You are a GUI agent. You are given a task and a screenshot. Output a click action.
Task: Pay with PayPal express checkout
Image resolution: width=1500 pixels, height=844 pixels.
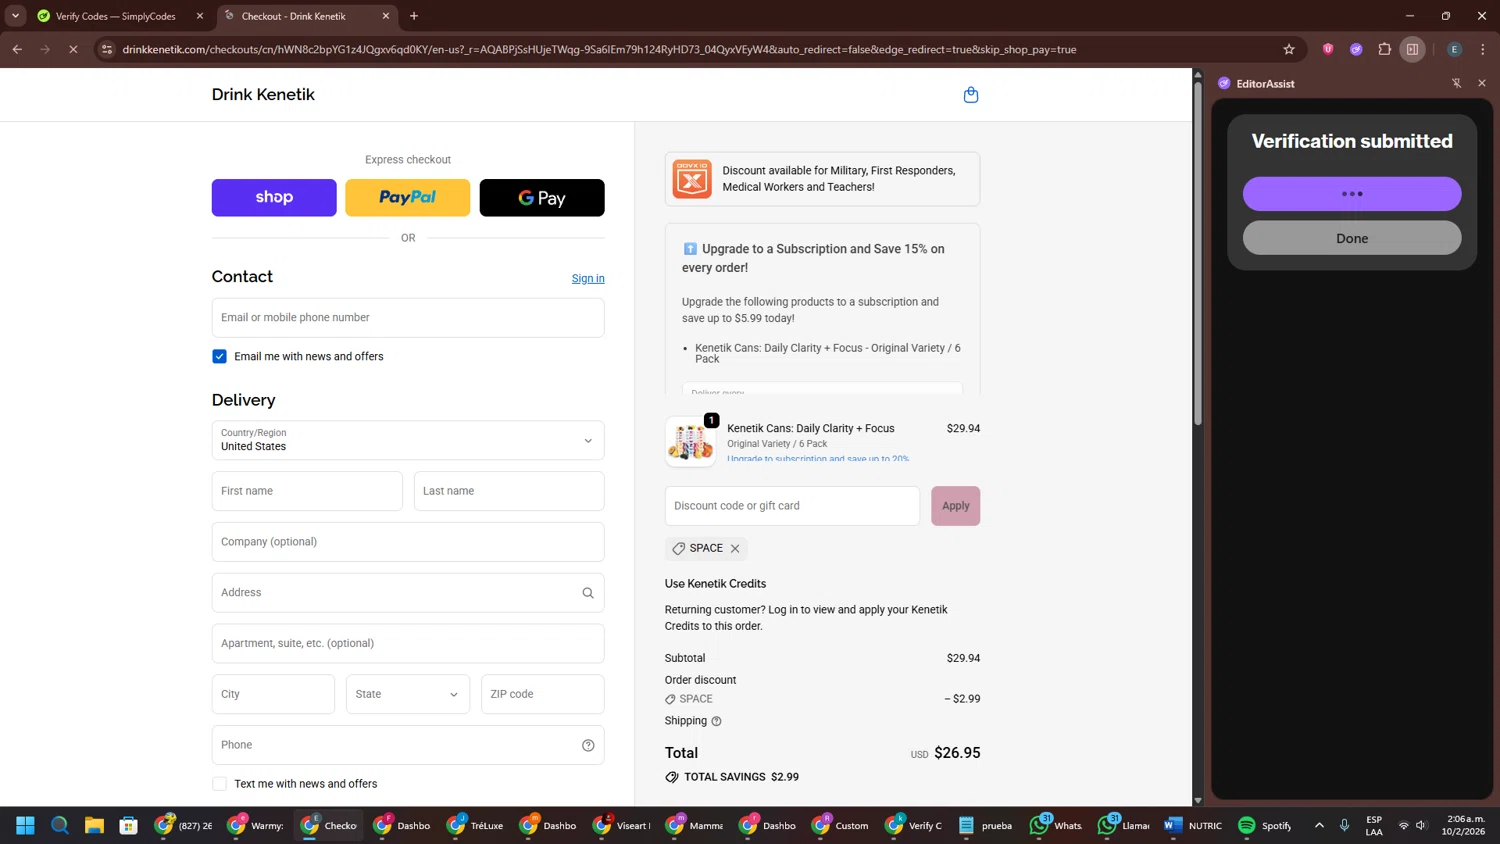click(408, 198)
